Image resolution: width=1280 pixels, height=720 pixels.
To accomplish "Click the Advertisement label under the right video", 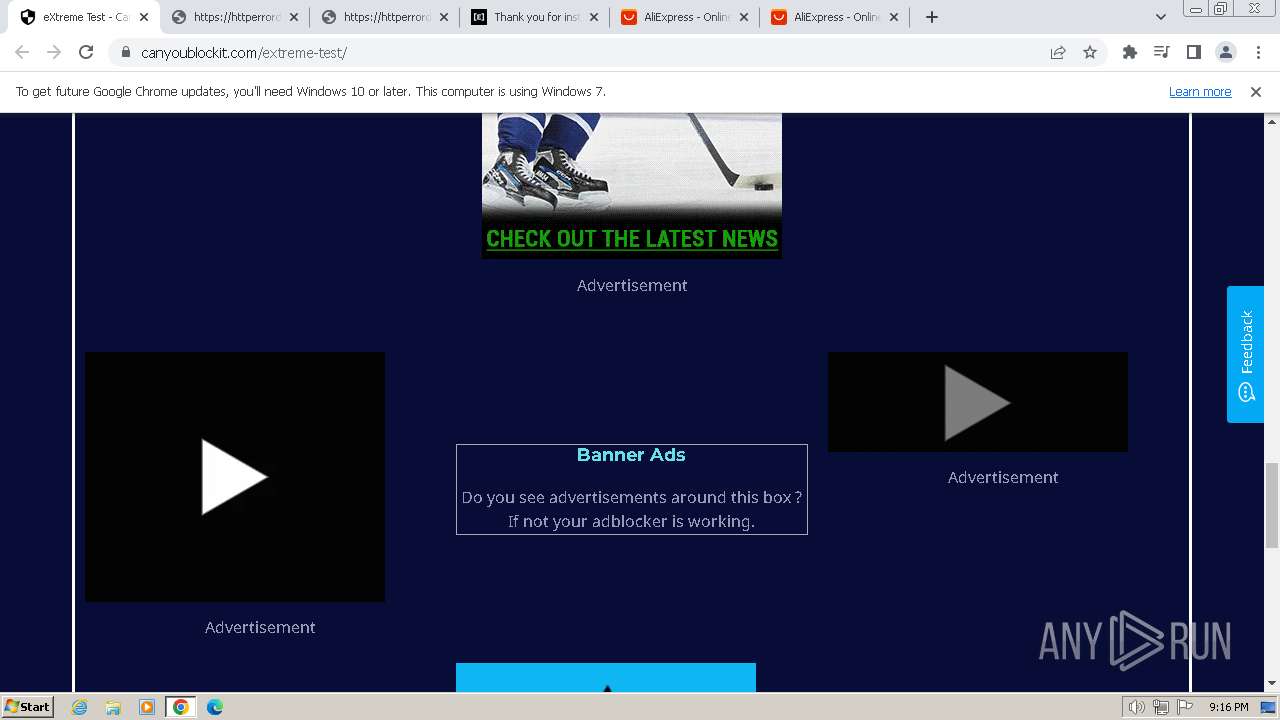I will (x=1003, y=477).
